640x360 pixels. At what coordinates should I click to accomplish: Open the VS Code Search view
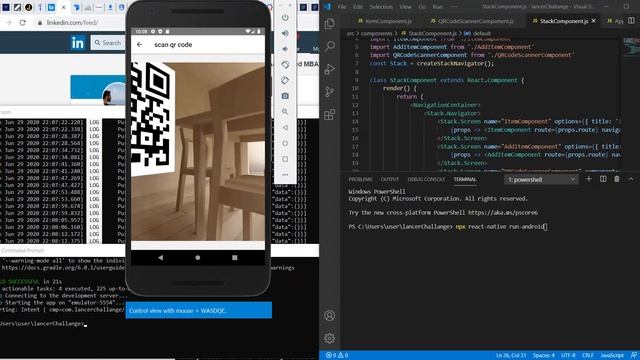[x=329, y=46]
